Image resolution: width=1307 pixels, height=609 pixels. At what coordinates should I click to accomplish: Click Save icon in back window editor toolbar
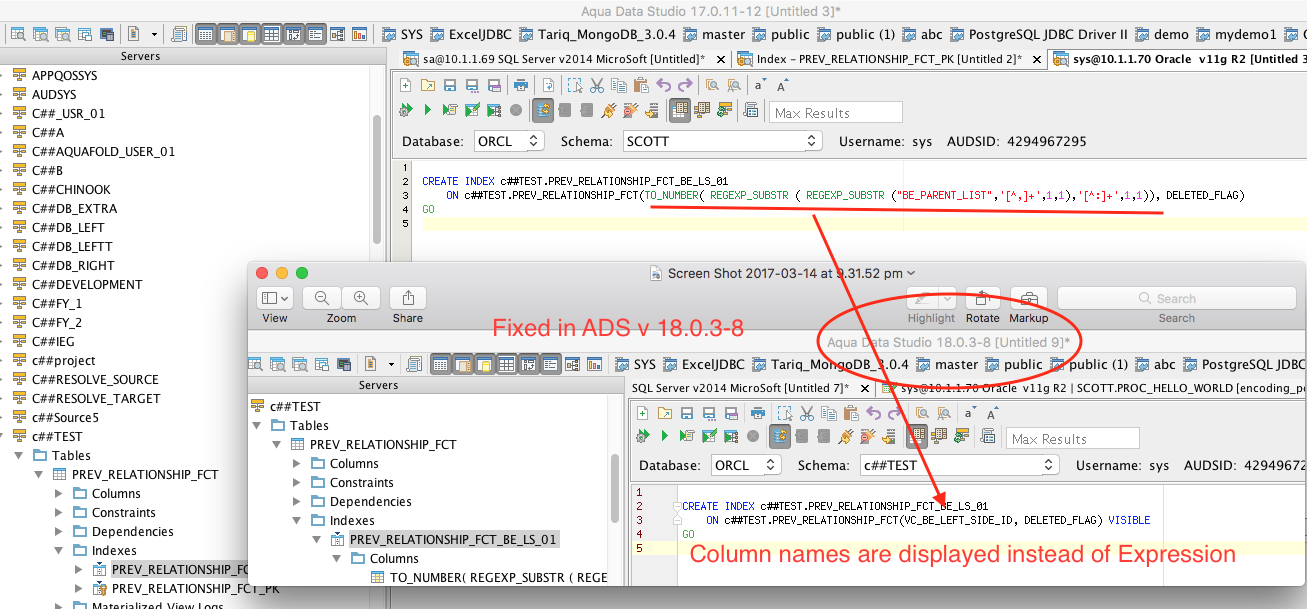(449, 86)
